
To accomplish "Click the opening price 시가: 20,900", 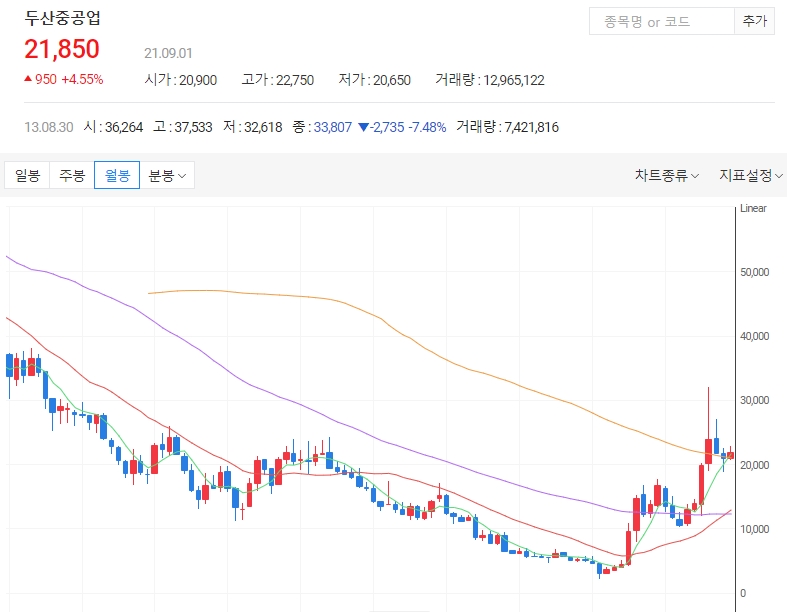I will click(181, 80).
